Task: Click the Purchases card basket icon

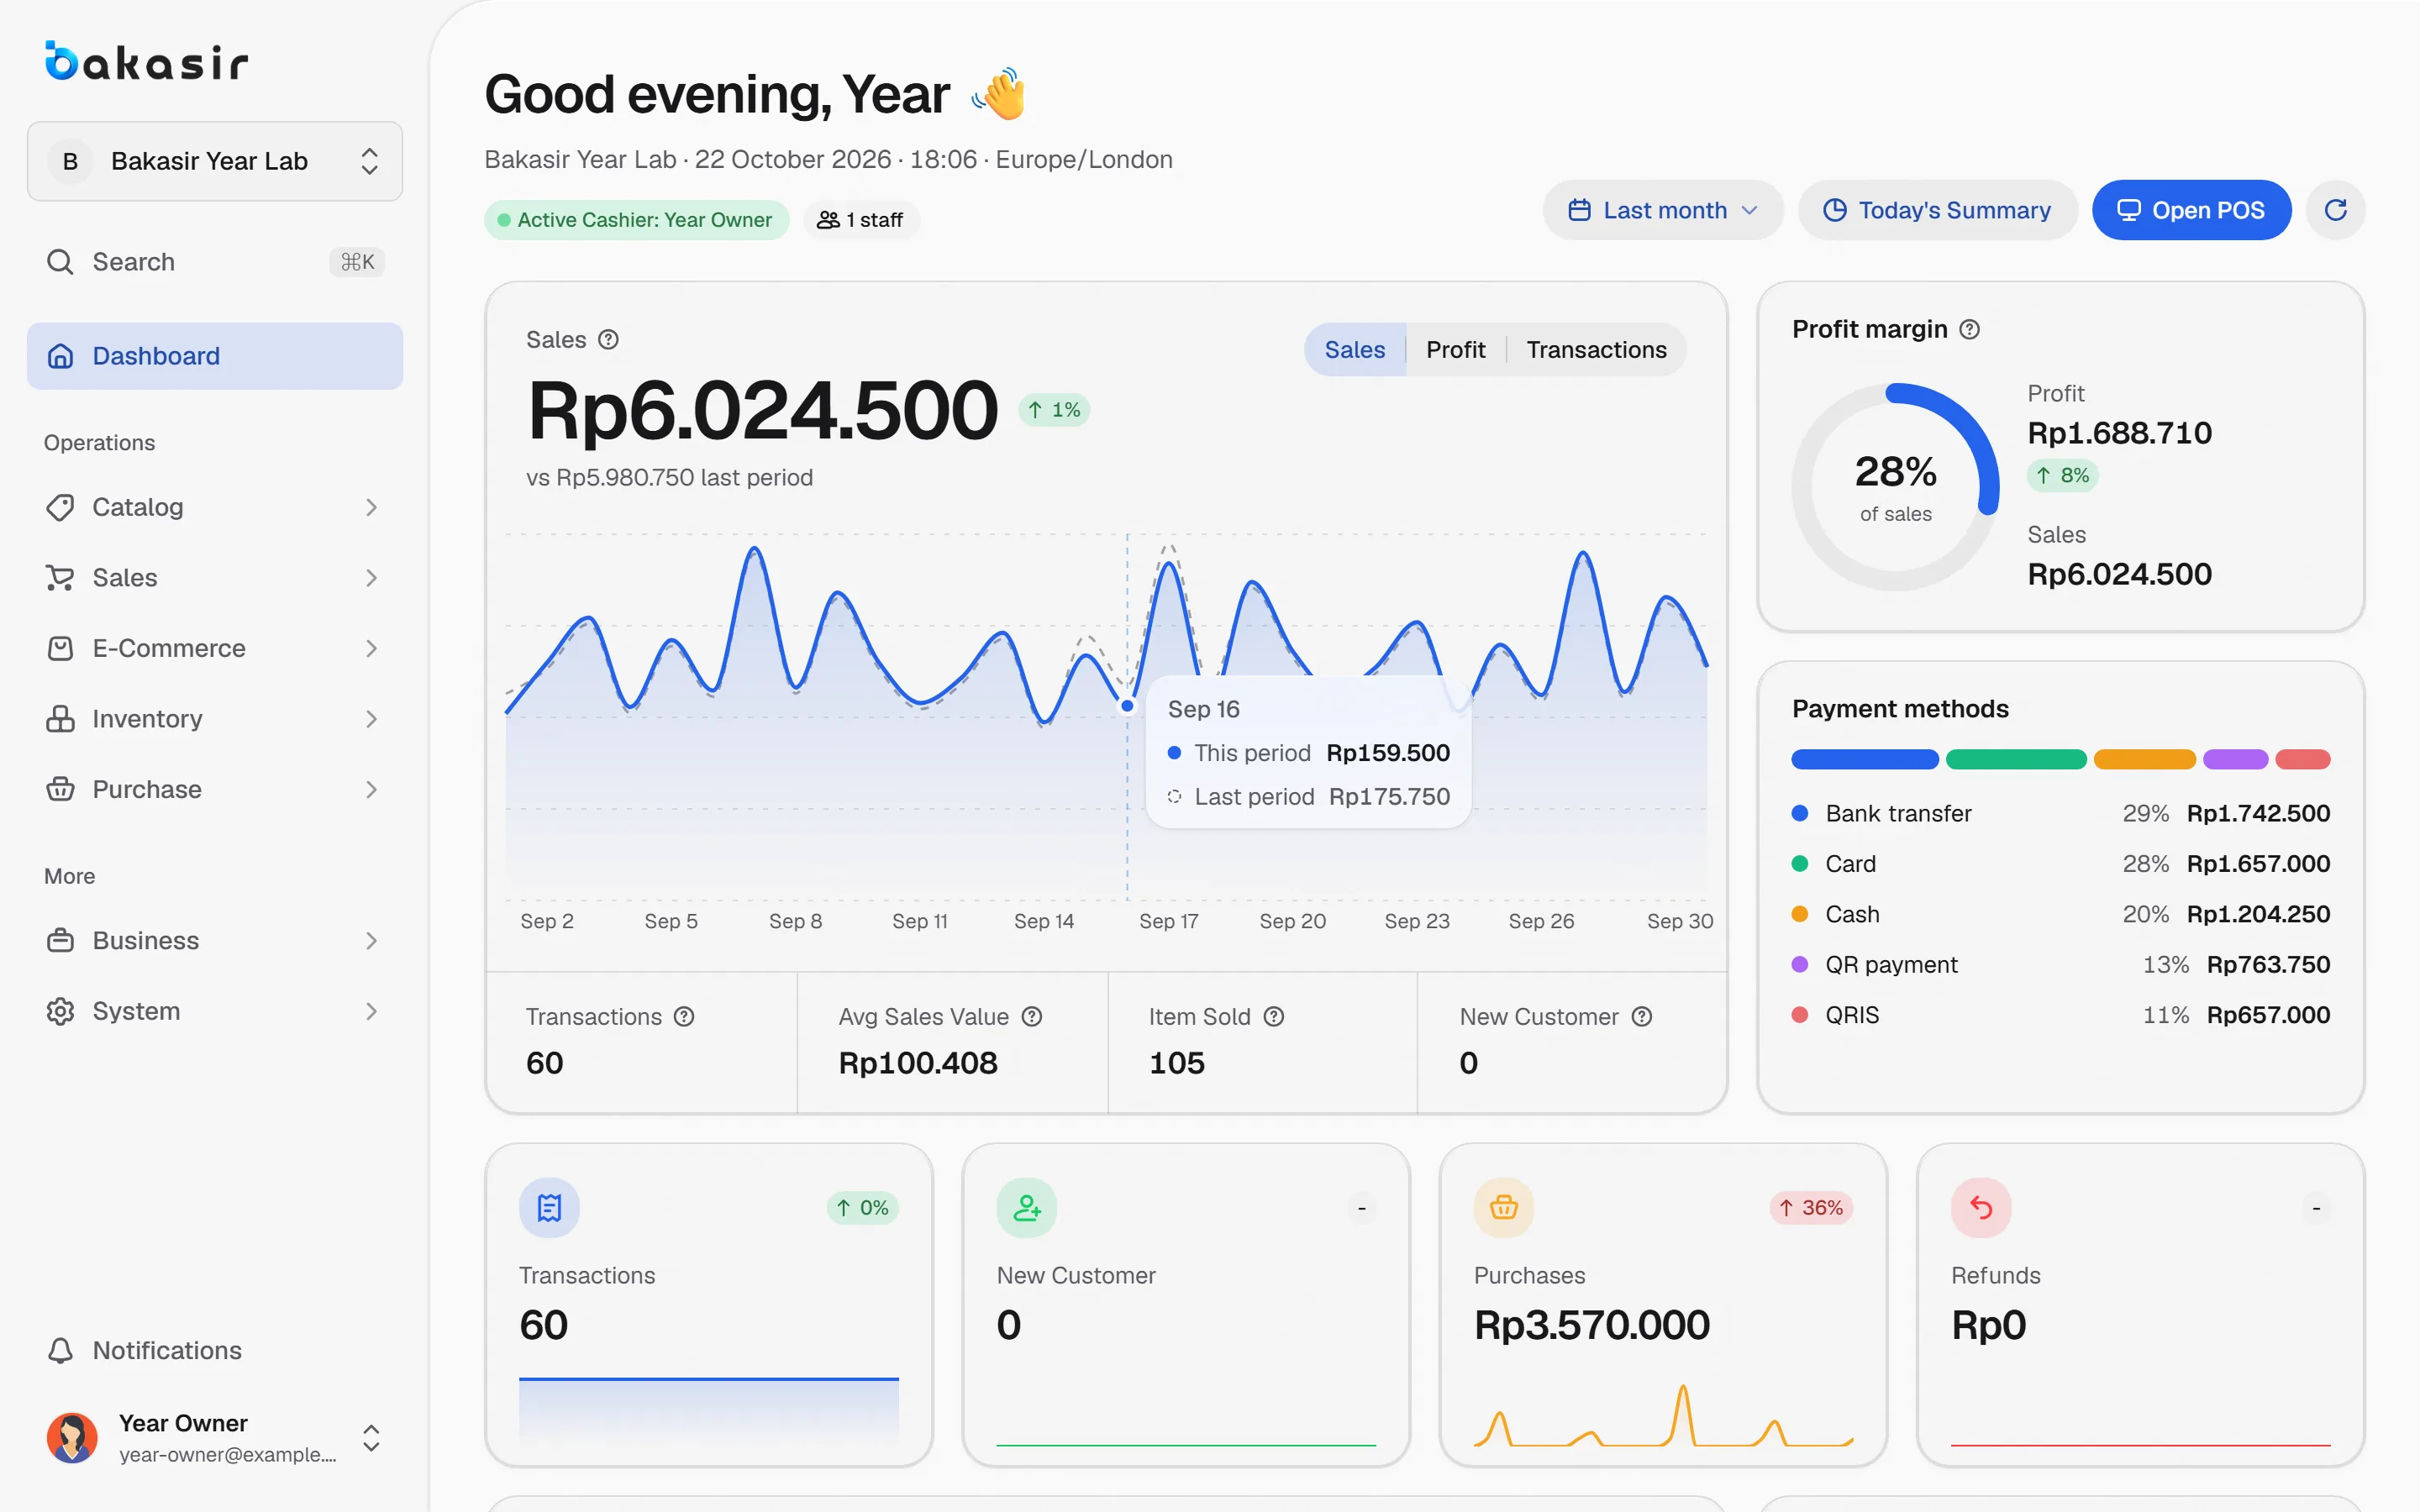Action: [1504, 1208]
